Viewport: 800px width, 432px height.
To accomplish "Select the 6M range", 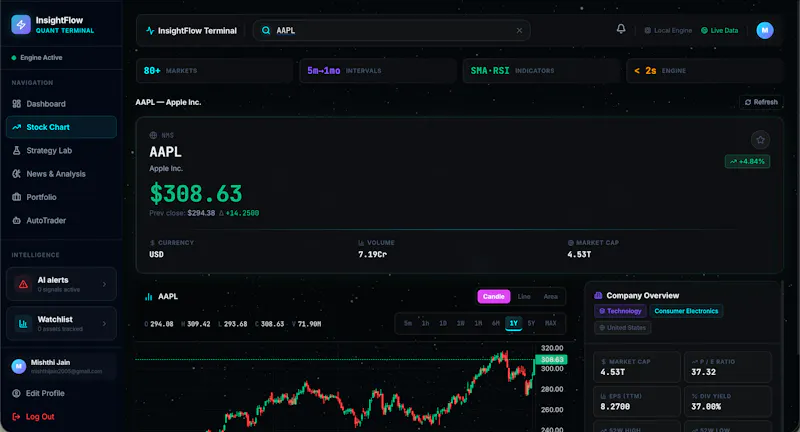I will click(x=495, y=323).
